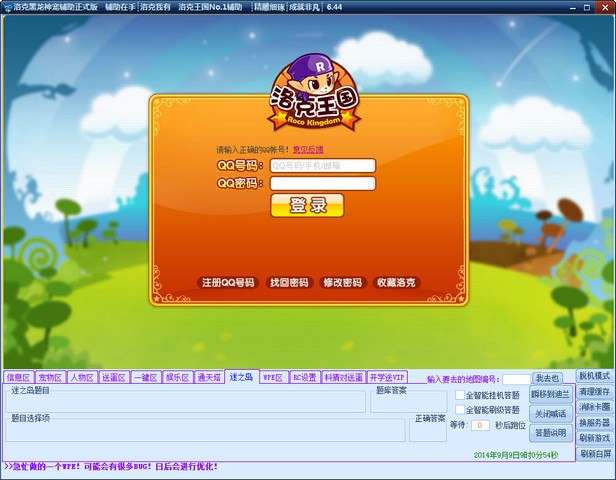
Task: Click the 正确答案 result box
Action: pyautogui.click(x=428, y=431)
